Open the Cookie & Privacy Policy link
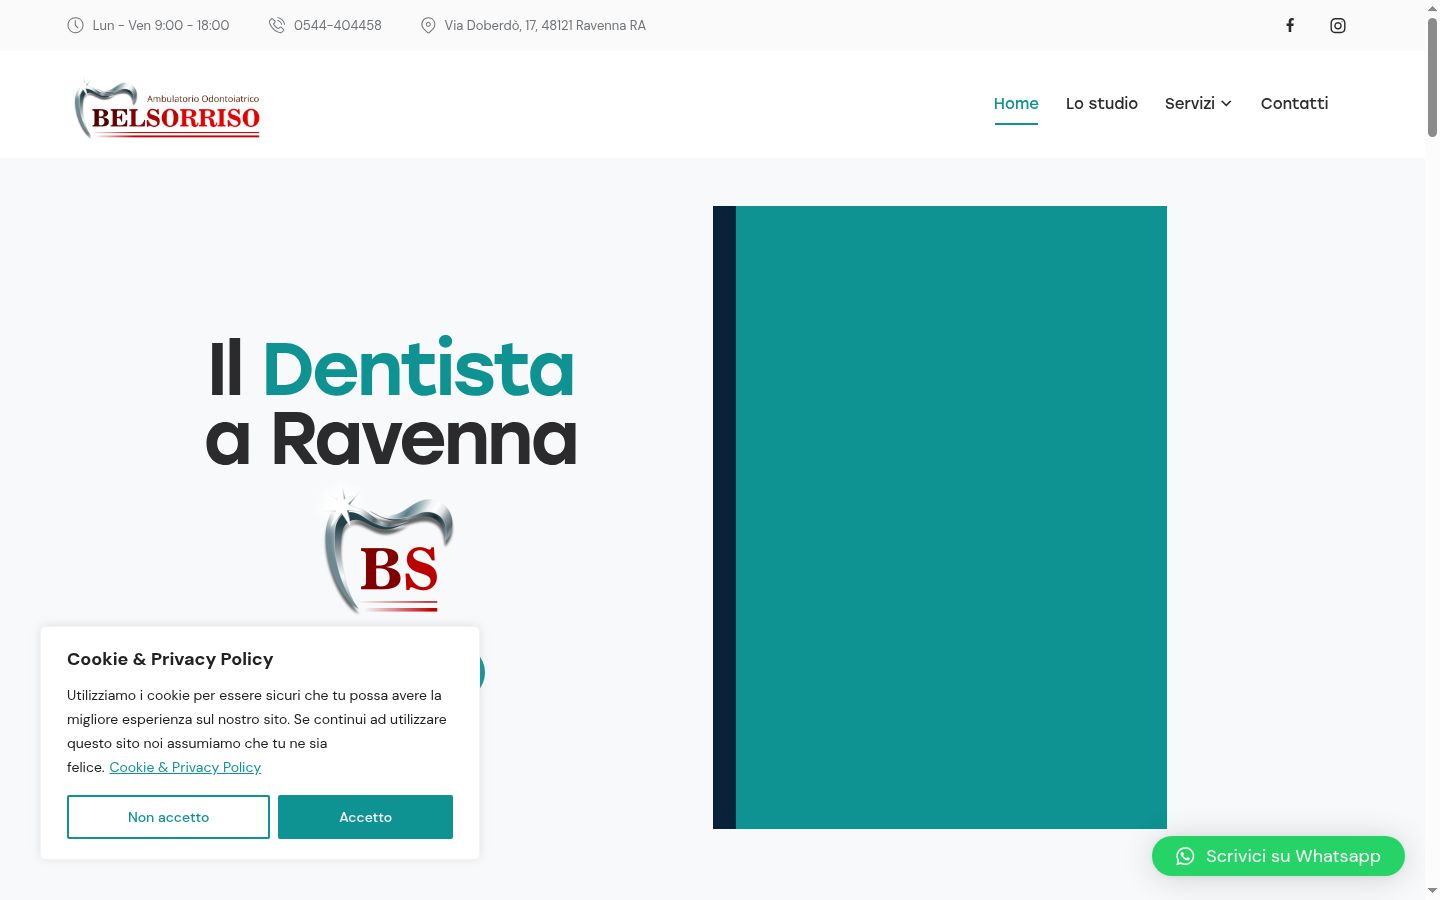The width and height of the screenshot is (1440, 900). tap(185, 767)
